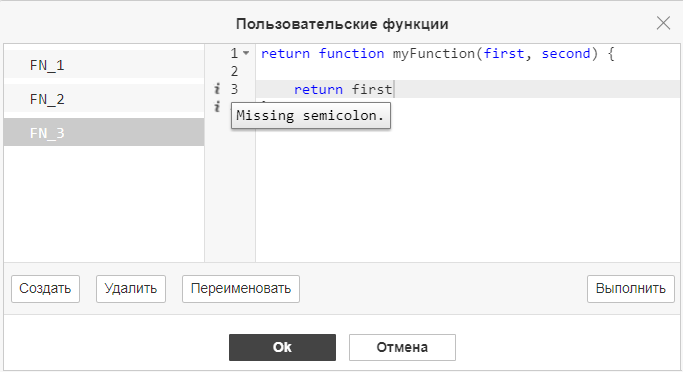Image resolution: width=683 pixels, height=372 pixels.
Task: Click line number 3 in gutter
Action: point(234,89)
